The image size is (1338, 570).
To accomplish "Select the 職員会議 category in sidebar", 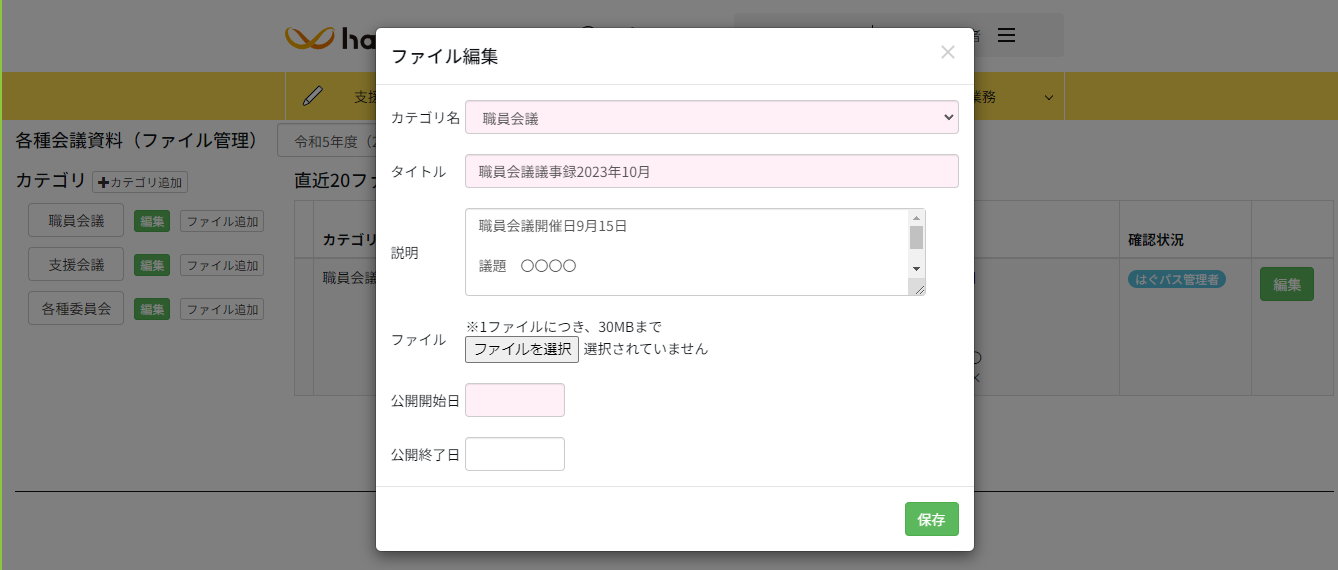I will point(76,221).
